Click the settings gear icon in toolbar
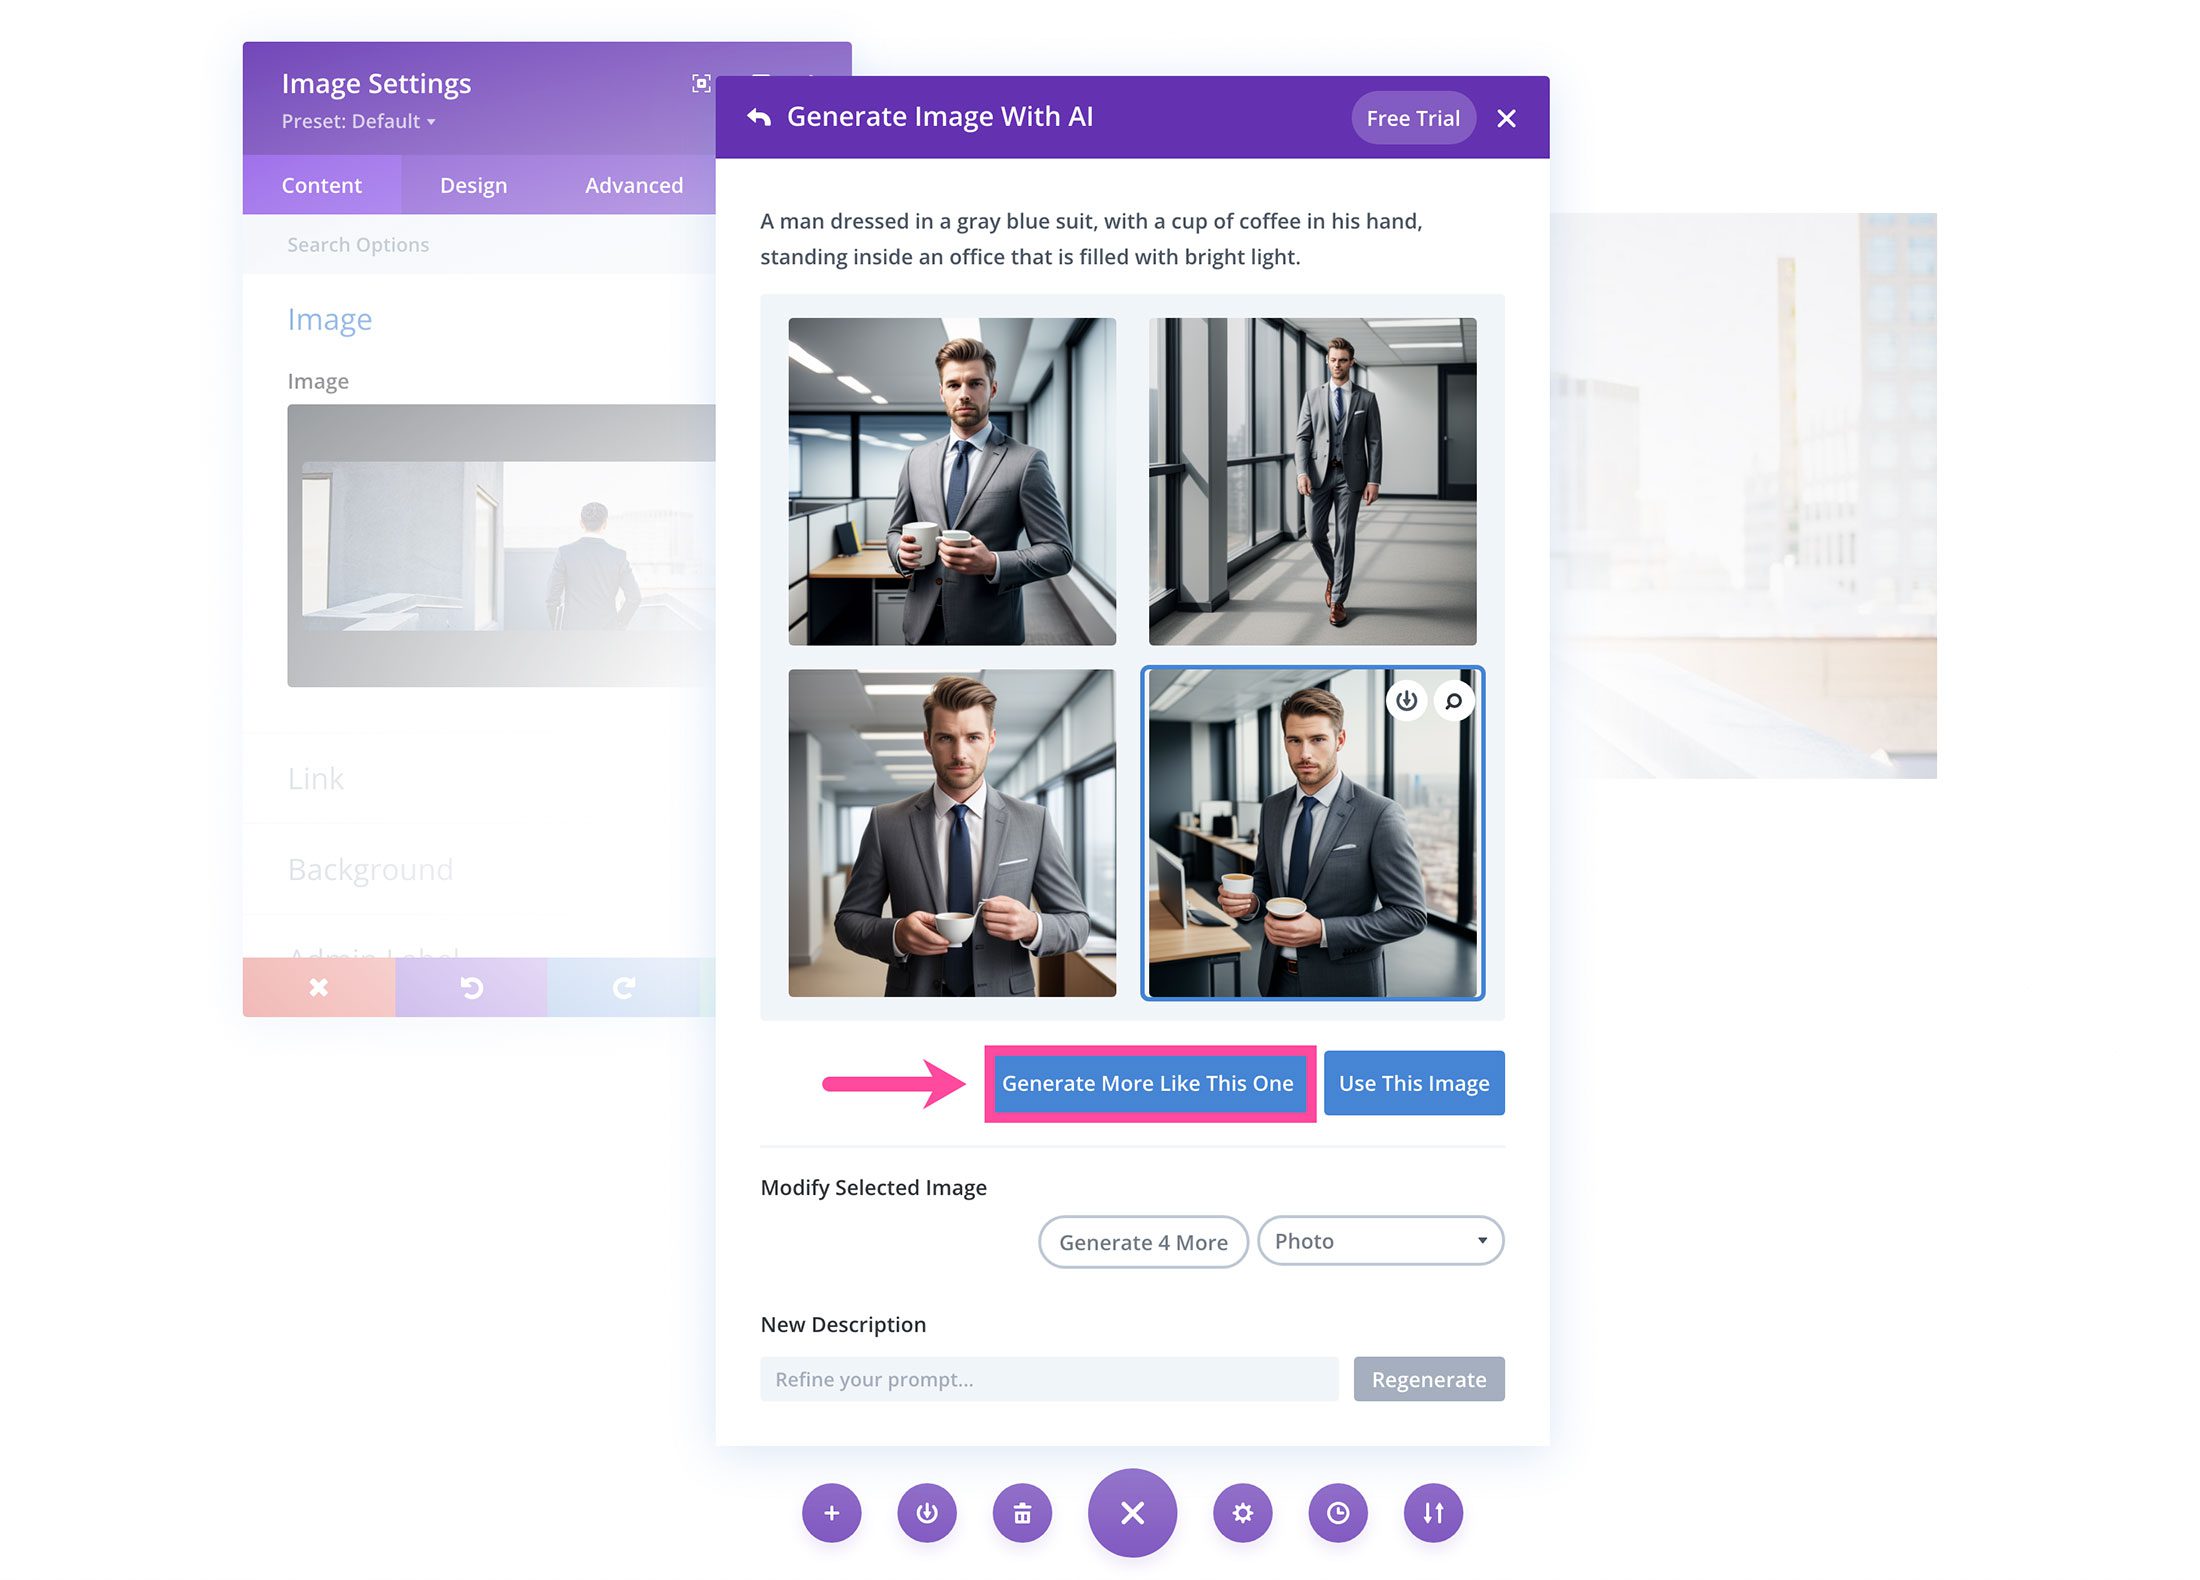 (1242, 1512)
